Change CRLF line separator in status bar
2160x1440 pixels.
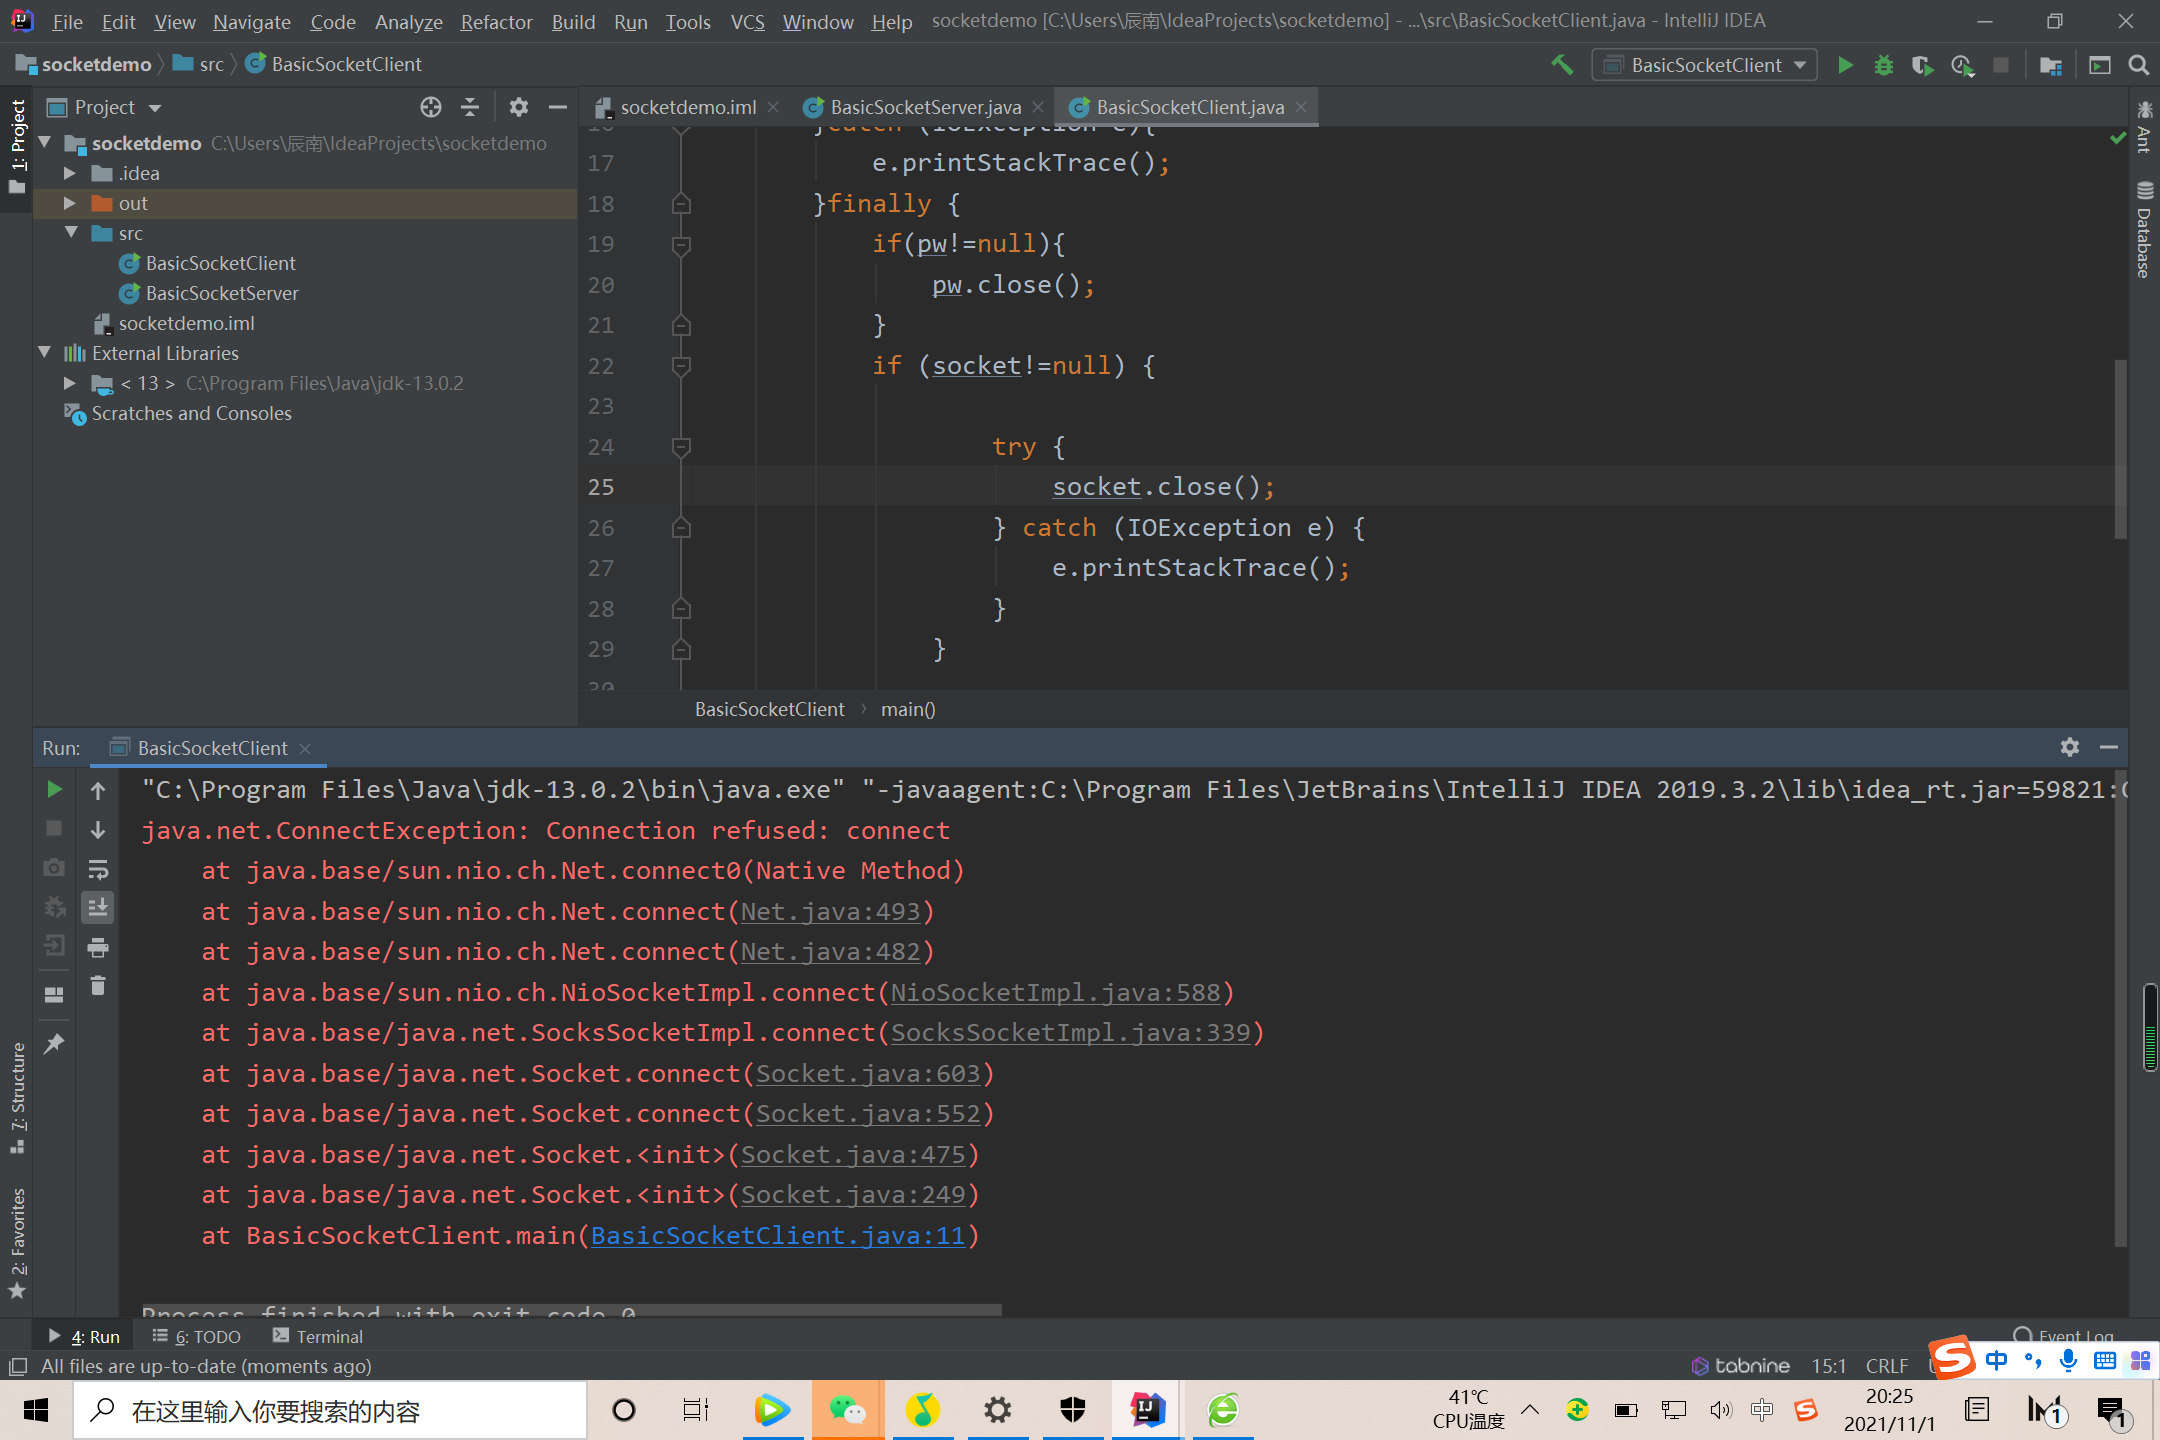tap(1886, 1366)
